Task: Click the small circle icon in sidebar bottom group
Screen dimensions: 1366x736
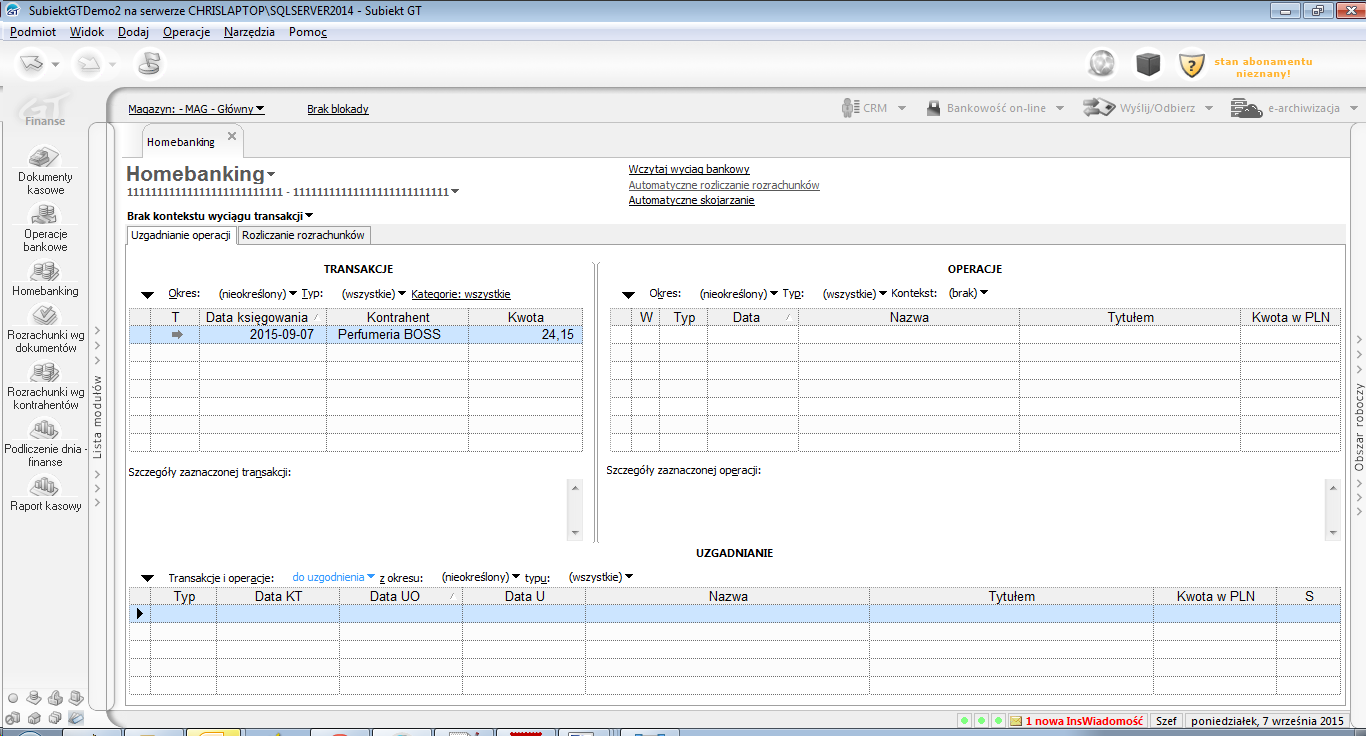Action: point(13,698)
